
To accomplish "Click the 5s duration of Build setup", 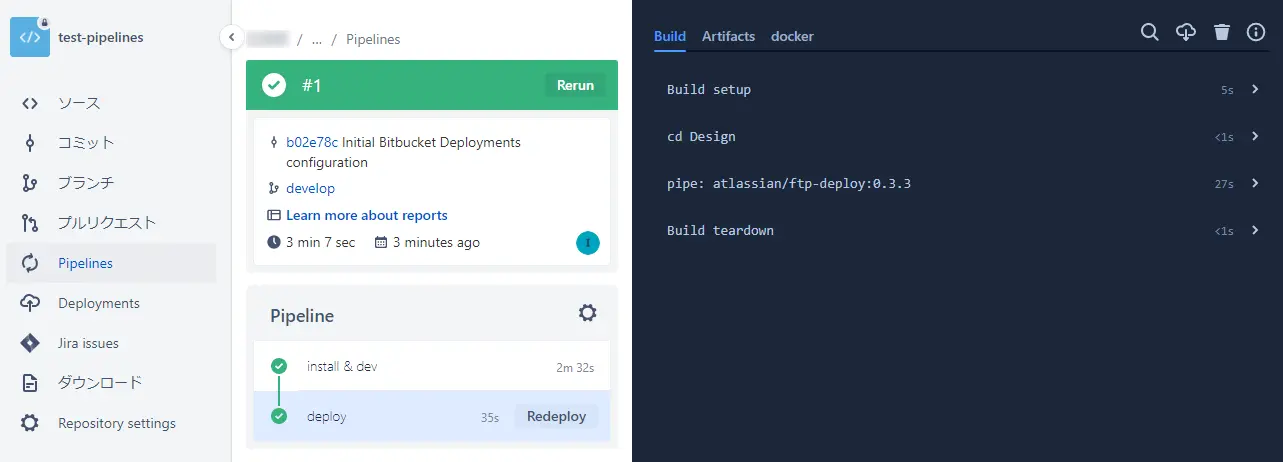I will coord(1227,90).
